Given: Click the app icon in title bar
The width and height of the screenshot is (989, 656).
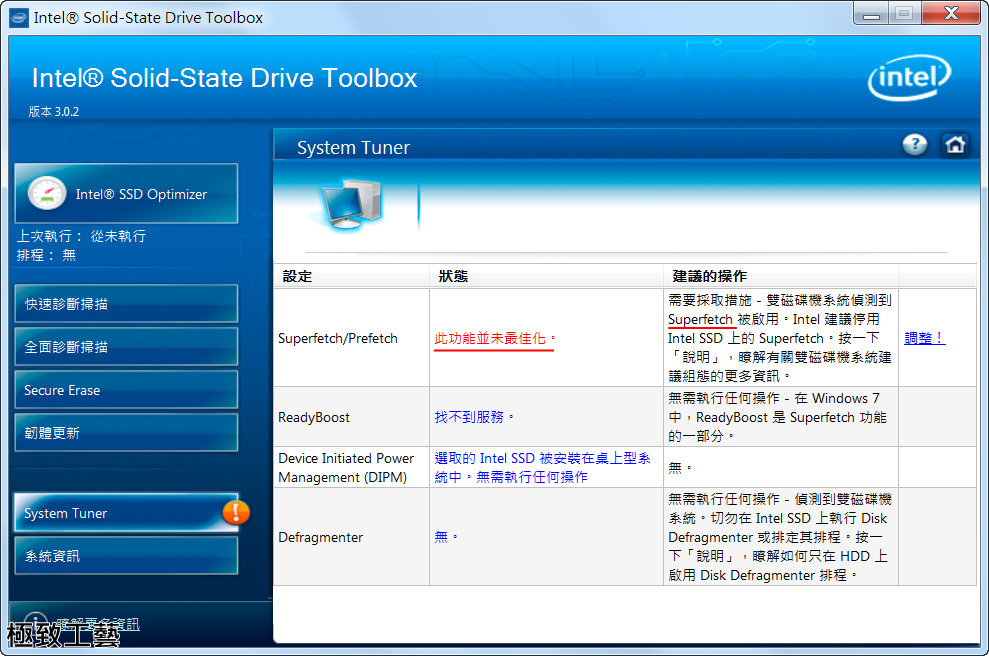Looking at the screenshot, I should point(19,18).
